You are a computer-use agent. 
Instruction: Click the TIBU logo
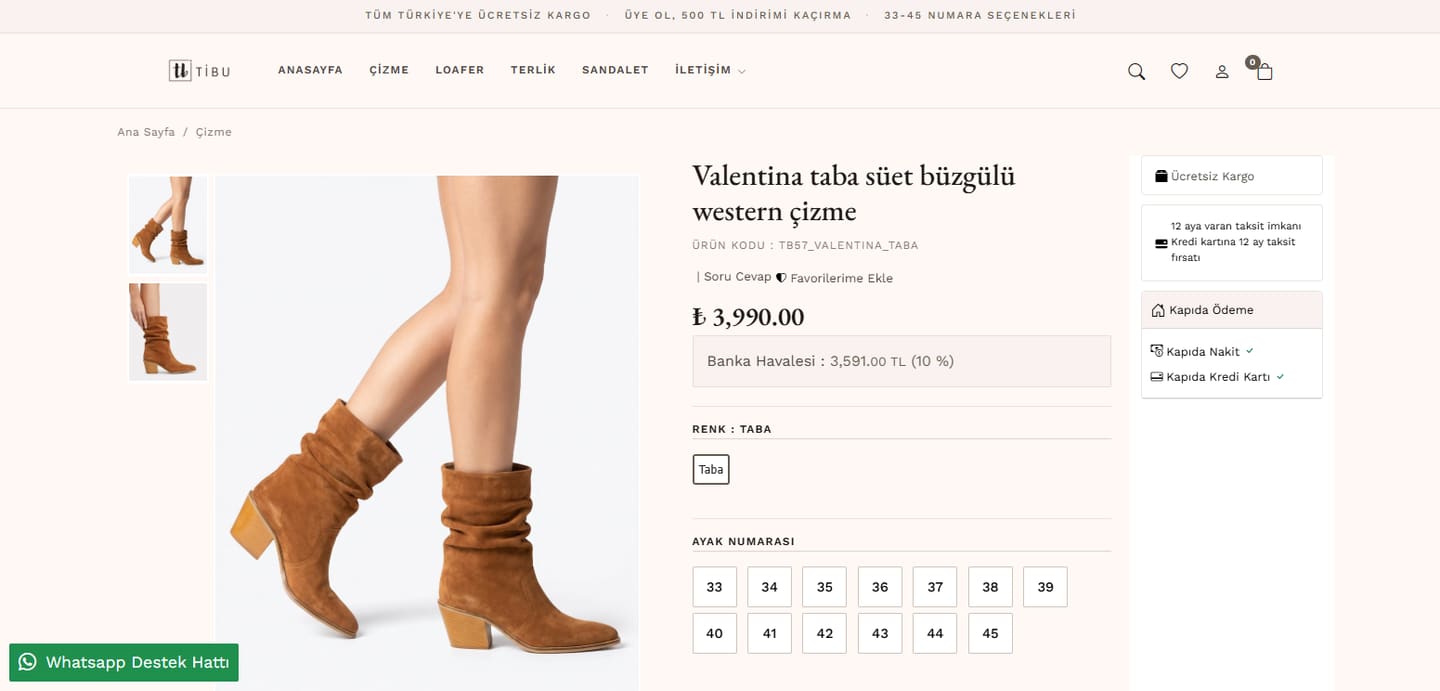click(200, 70)
